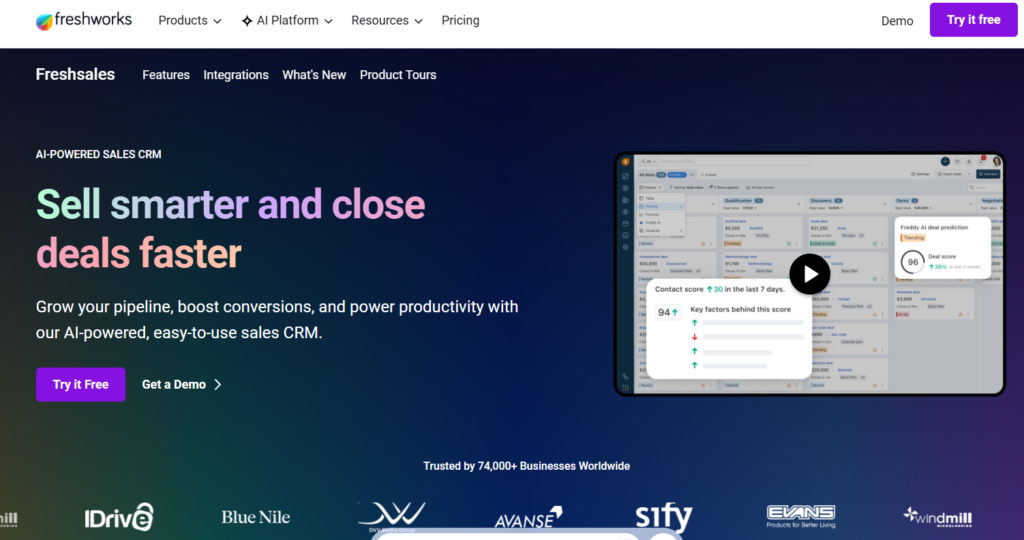Click the hero Try it Free button
Image resolution: width=1024 pixels, height=540 pixels.
coord(80,385)
